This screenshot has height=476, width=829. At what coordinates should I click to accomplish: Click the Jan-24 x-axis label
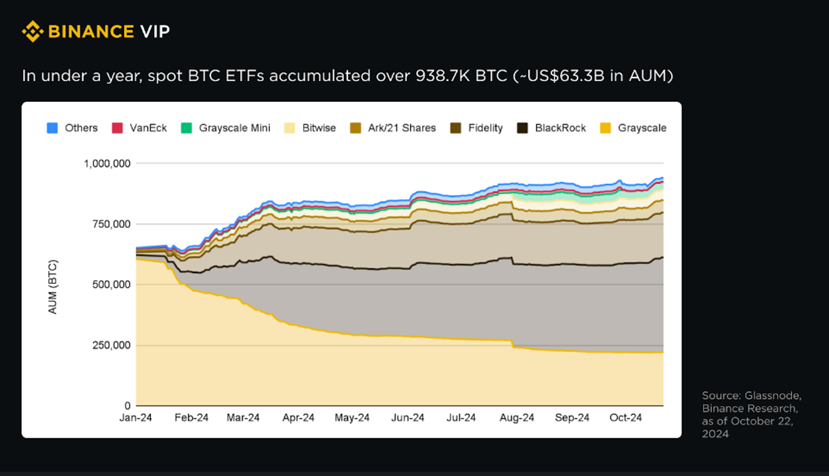pos(135,418)
